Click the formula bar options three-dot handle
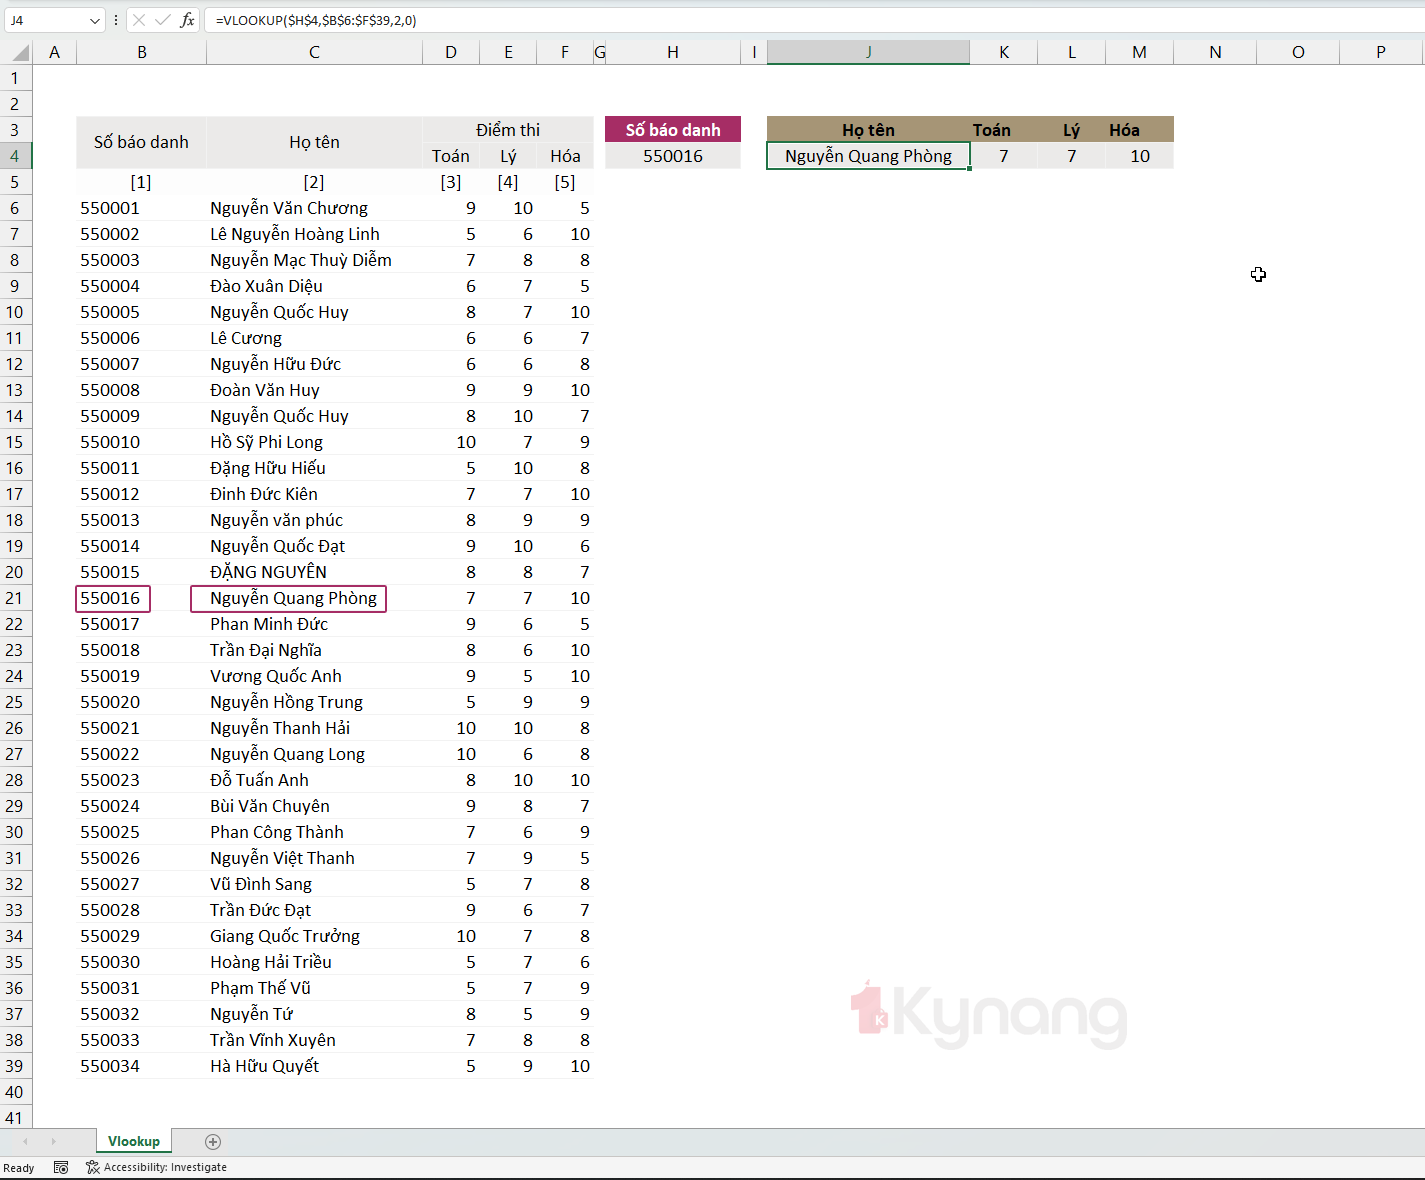The width and height of the screenshot is (1425, 1180). (116, 20)
